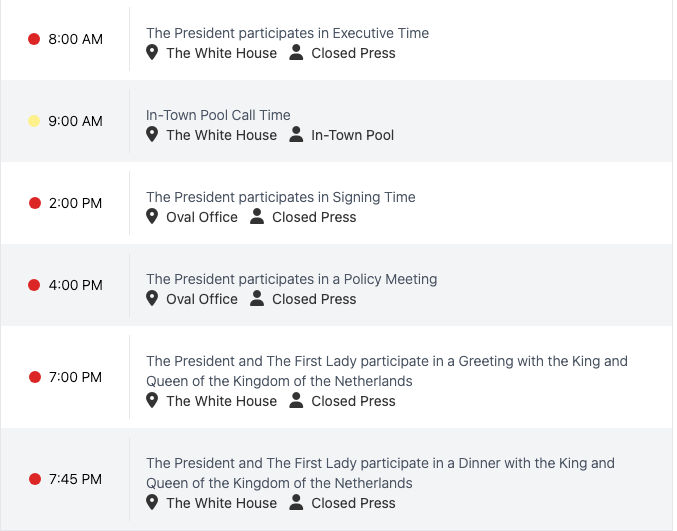Click the Oval Office location in the 4:00 PM row

click(x=202, y=299)
